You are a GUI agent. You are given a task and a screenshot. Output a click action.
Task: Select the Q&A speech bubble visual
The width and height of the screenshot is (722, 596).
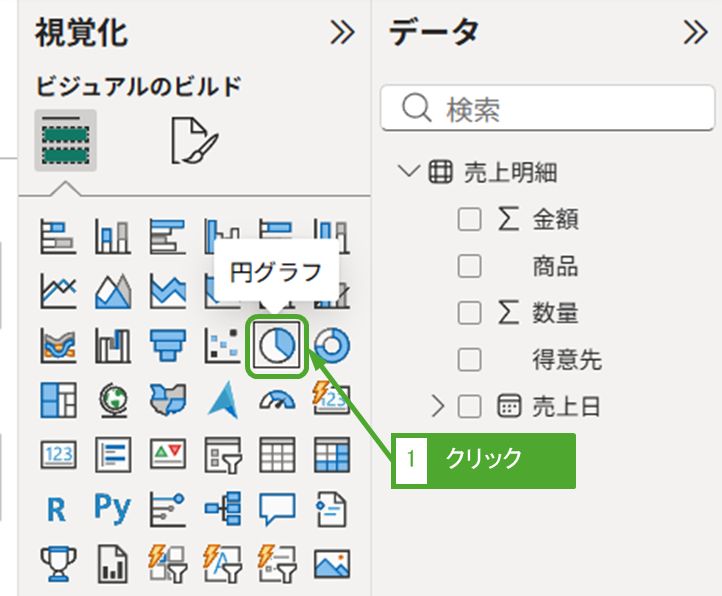(277, 508)
